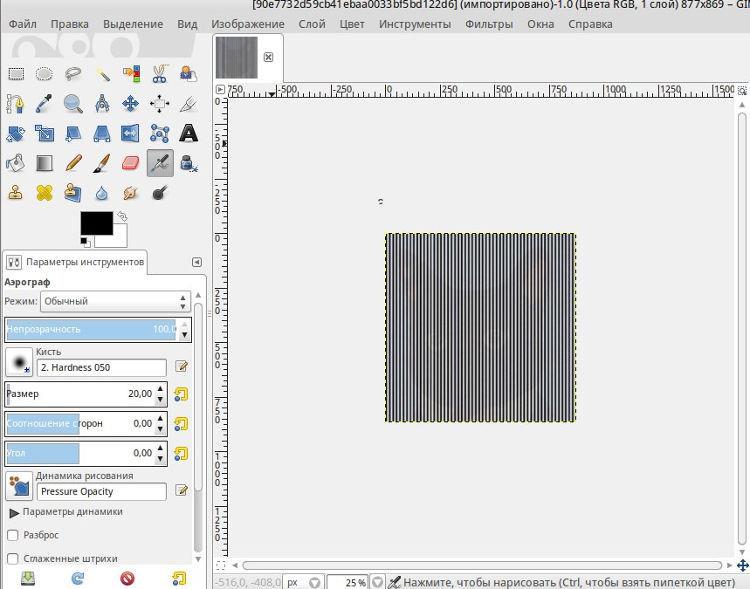
Task: Select the Color Picker eyedropper tool
Action: pyautogui.click(x=44, y=103)
